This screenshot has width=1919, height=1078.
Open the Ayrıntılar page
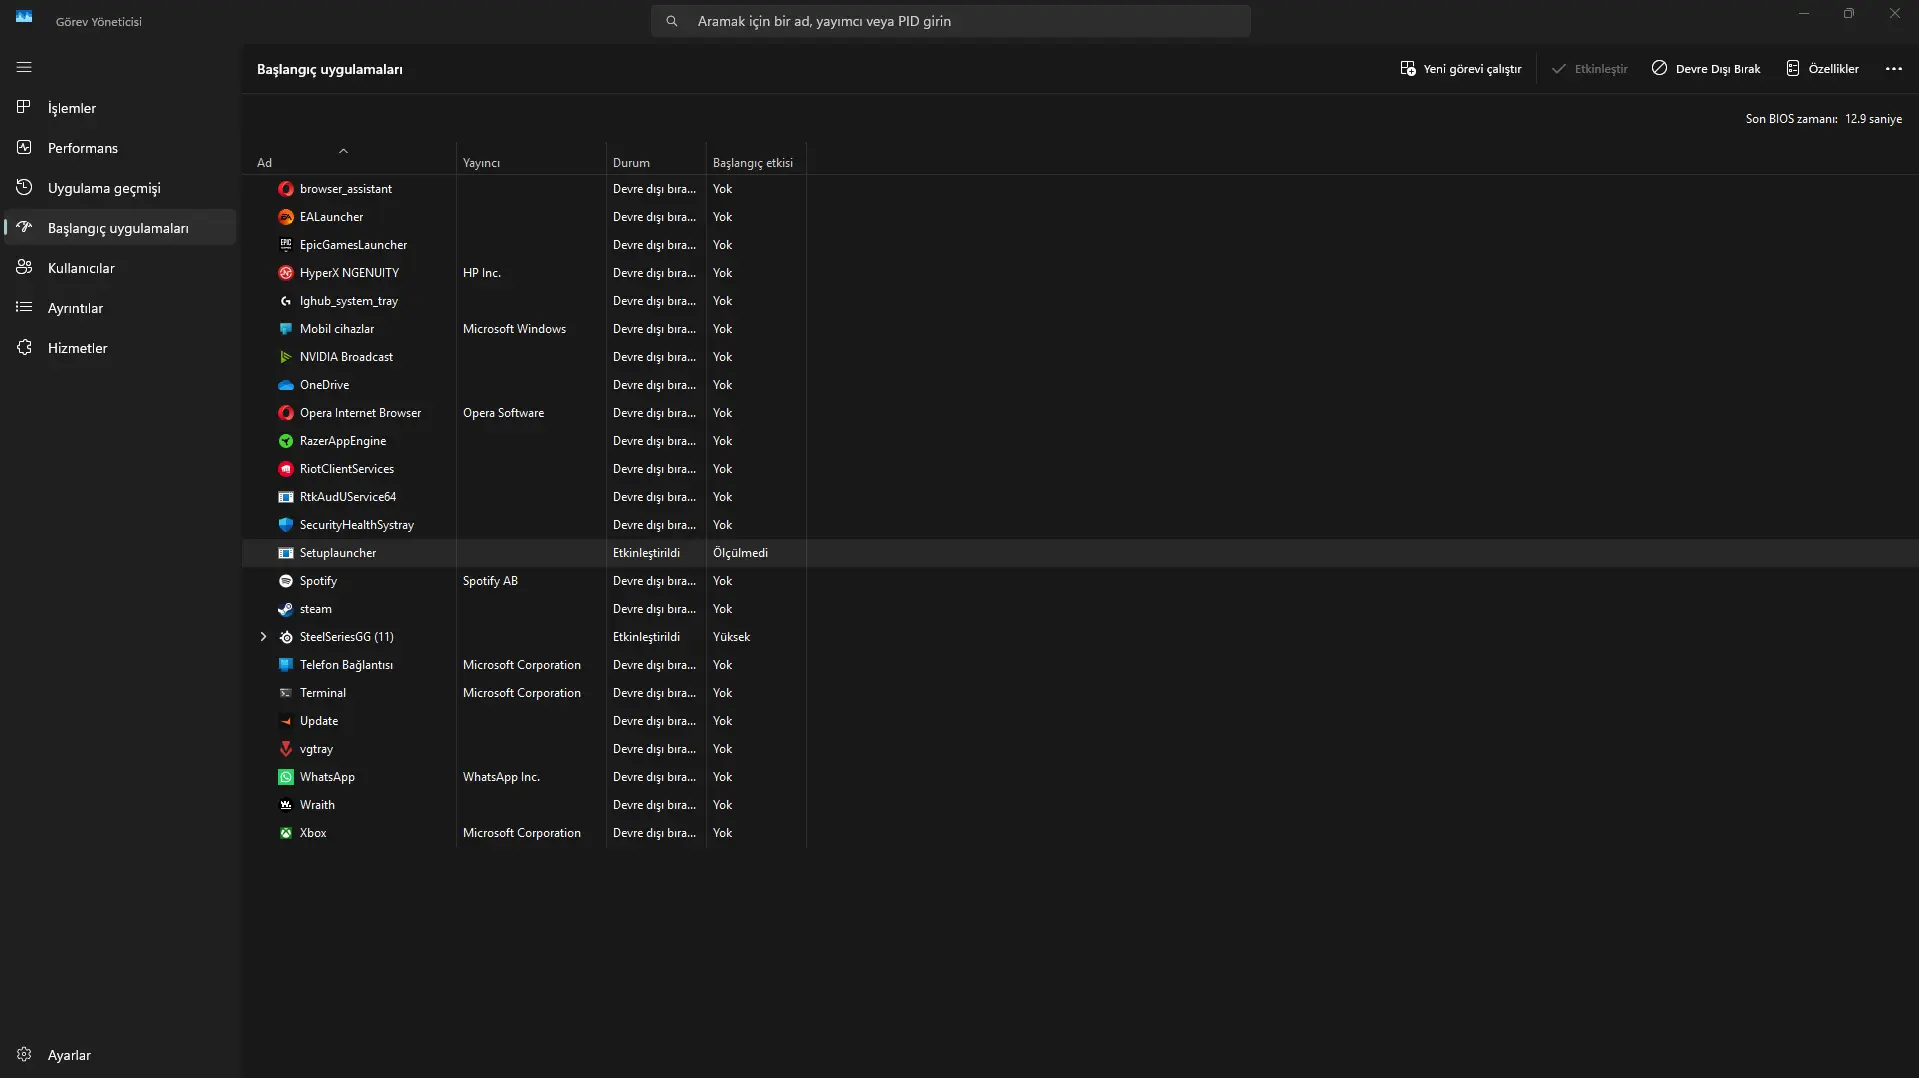pyautogui.click(x=120, y=308)
